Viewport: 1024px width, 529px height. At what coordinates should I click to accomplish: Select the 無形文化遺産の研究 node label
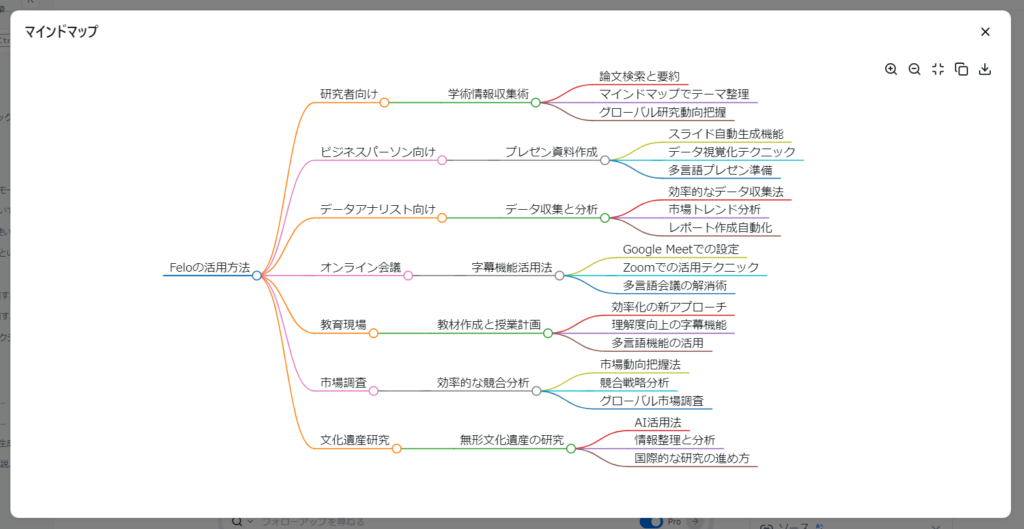[512, 440]
